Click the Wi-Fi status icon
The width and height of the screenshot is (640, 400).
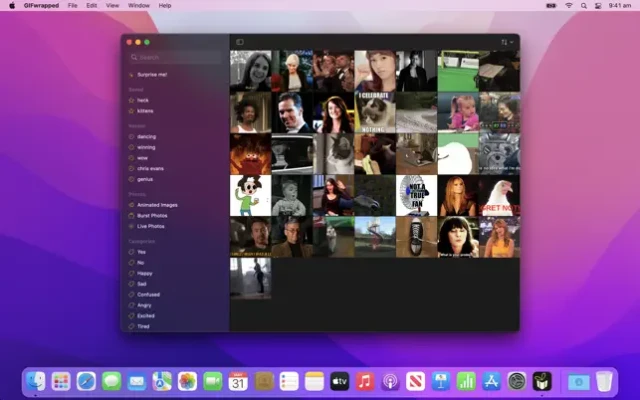coord(569,5)
